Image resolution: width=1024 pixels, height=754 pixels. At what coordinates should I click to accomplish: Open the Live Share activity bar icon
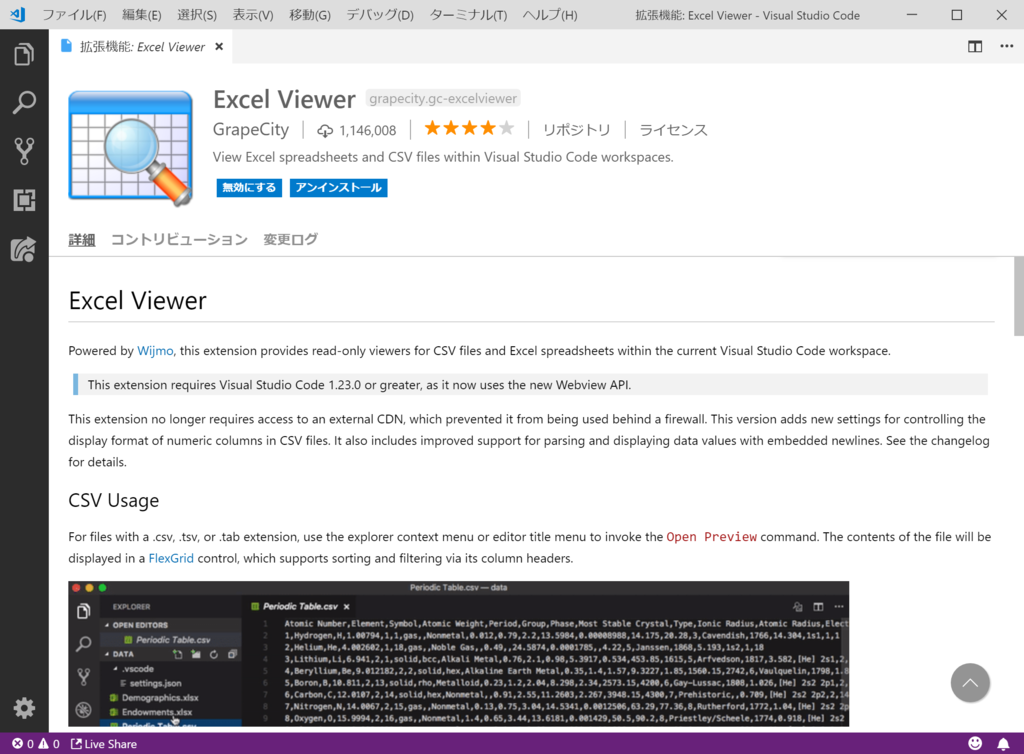point(24,249)
